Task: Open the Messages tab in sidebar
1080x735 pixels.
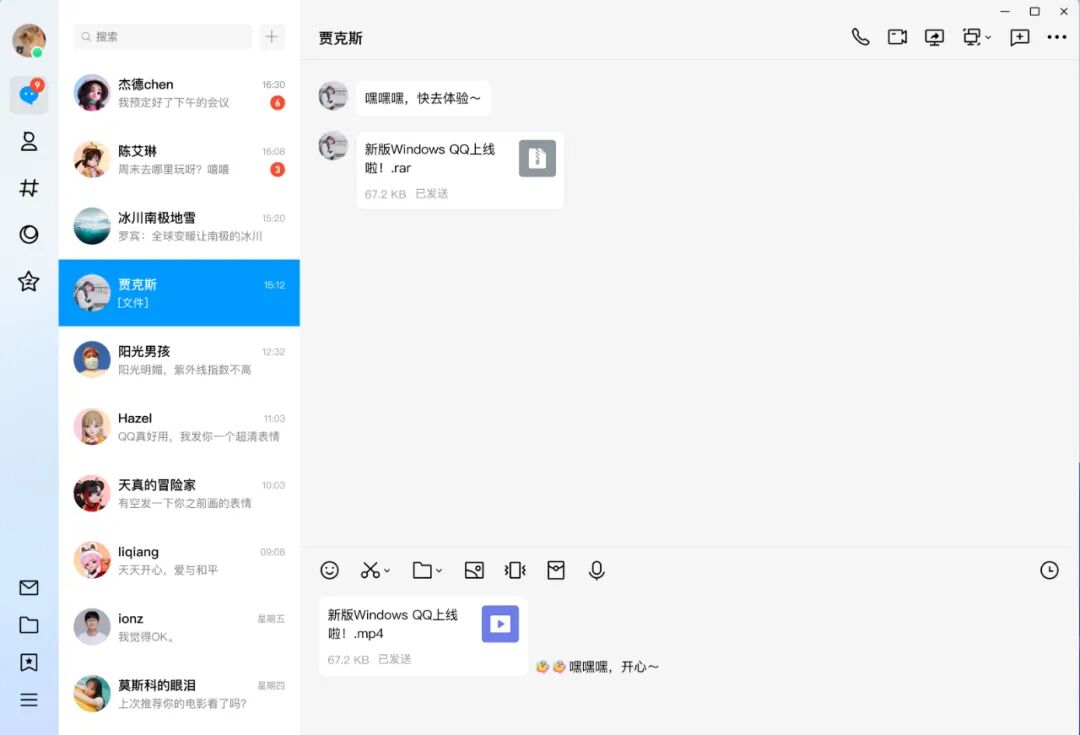Action: click(29, 94)
